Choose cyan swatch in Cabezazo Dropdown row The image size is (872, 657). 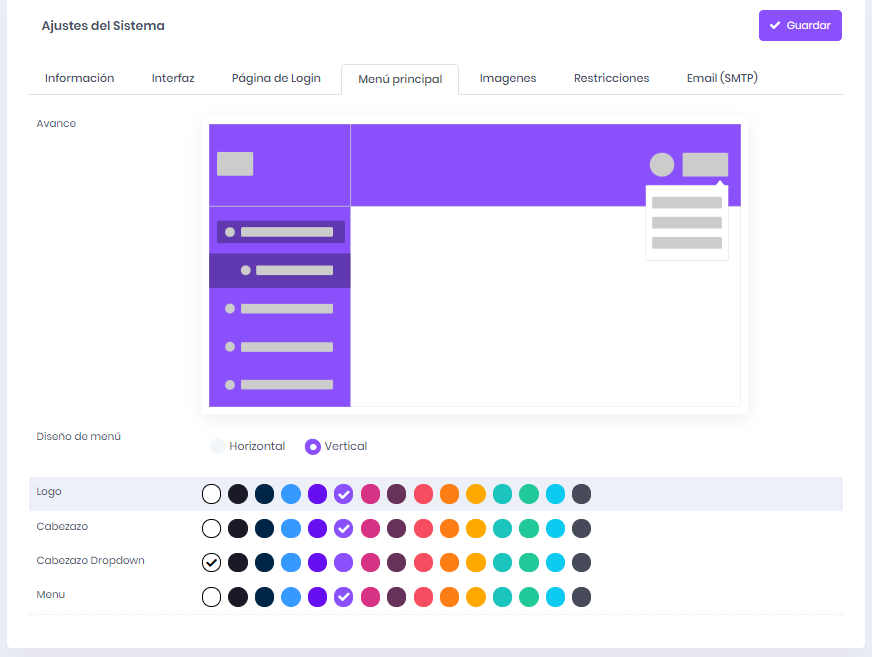point(555,562)
